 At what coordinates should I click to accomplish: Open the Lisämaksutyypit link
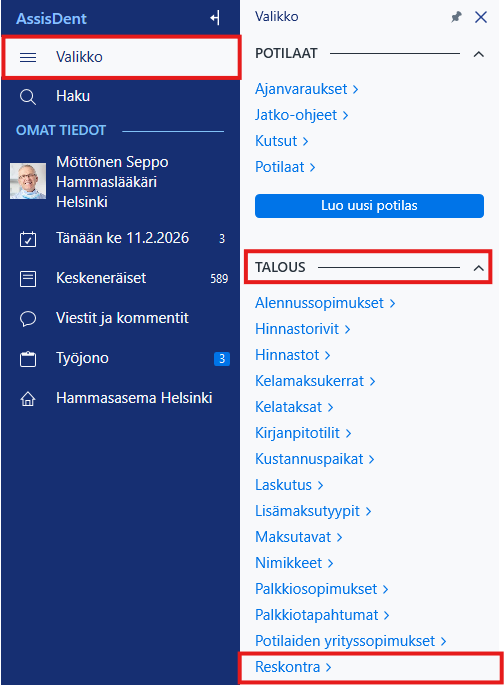tap(313, 511)
